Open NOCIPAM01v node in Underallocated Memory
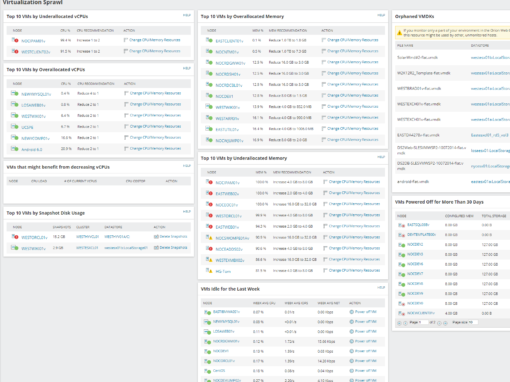The image size is (510, 382). [x=228, y=183]
